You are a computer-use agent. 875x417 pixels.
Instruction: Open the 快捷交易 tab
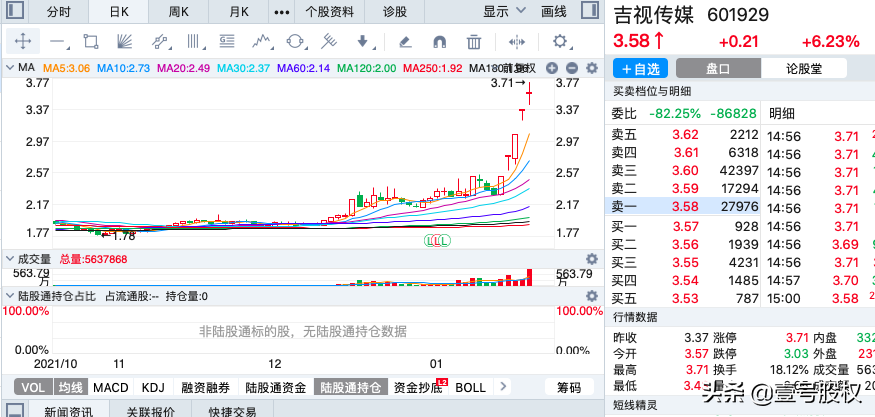(x=233, y=411)
